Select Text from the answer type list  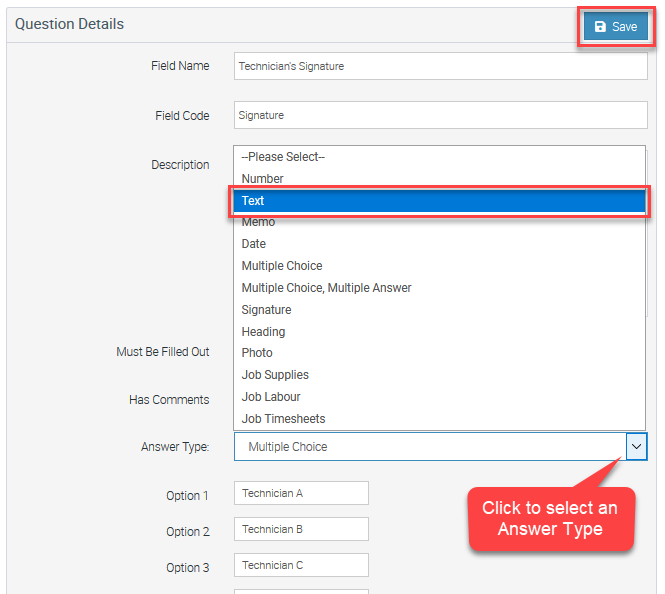pyautogui.click(x=439, y=201)
